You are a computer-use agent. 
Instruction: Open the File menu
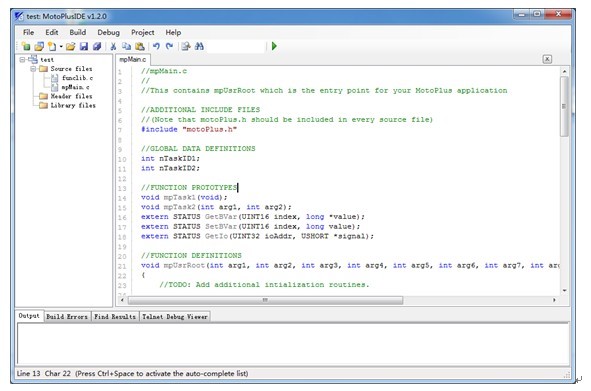[x=28, y=32]
